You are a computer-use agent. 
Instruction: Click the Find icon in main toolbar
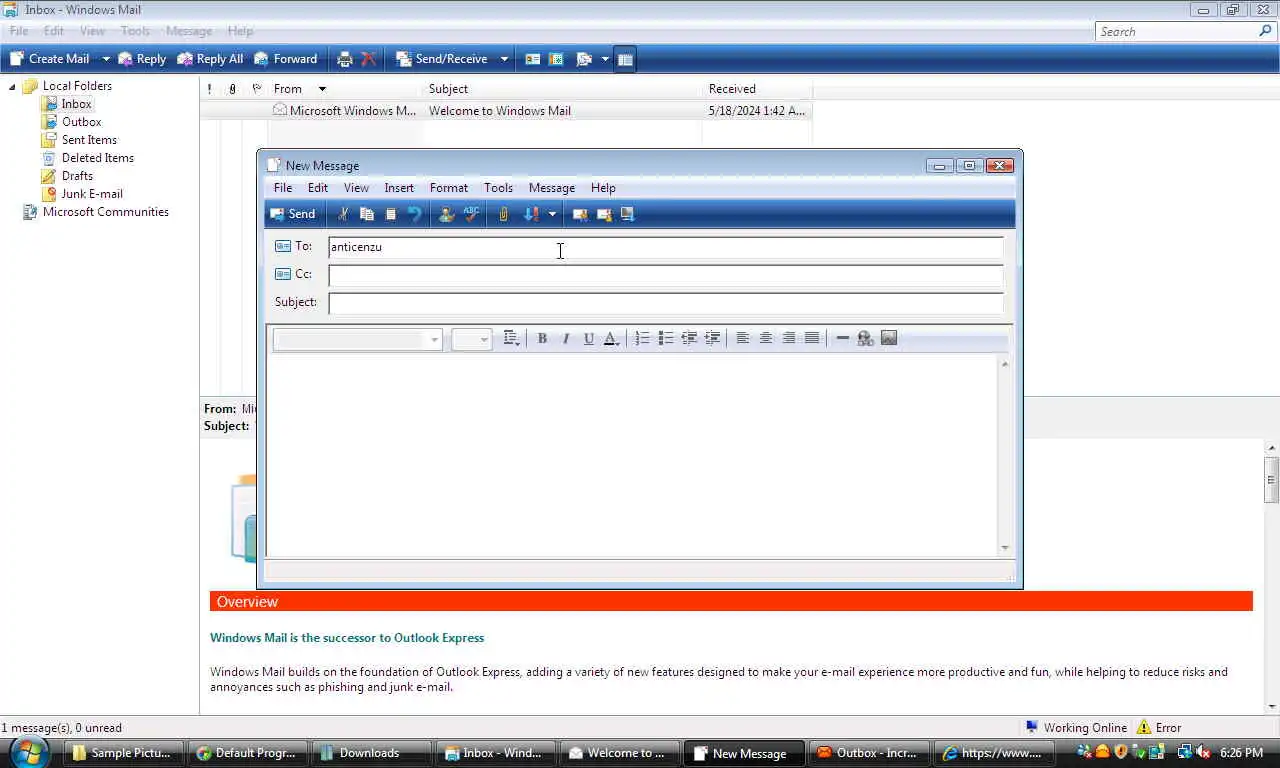click(x=584, y=59)
